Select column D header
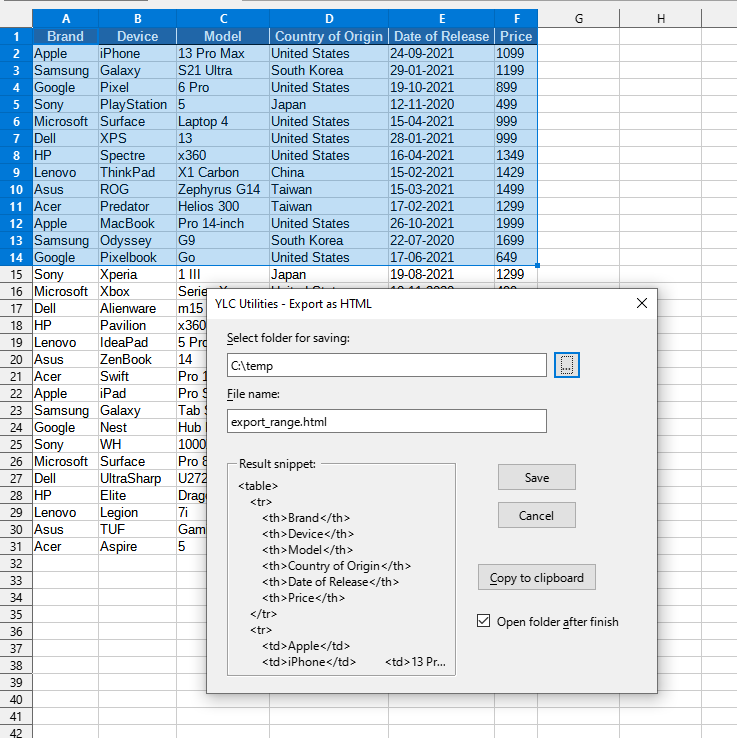Screen dimensions: 737x738 pos(329,18)
